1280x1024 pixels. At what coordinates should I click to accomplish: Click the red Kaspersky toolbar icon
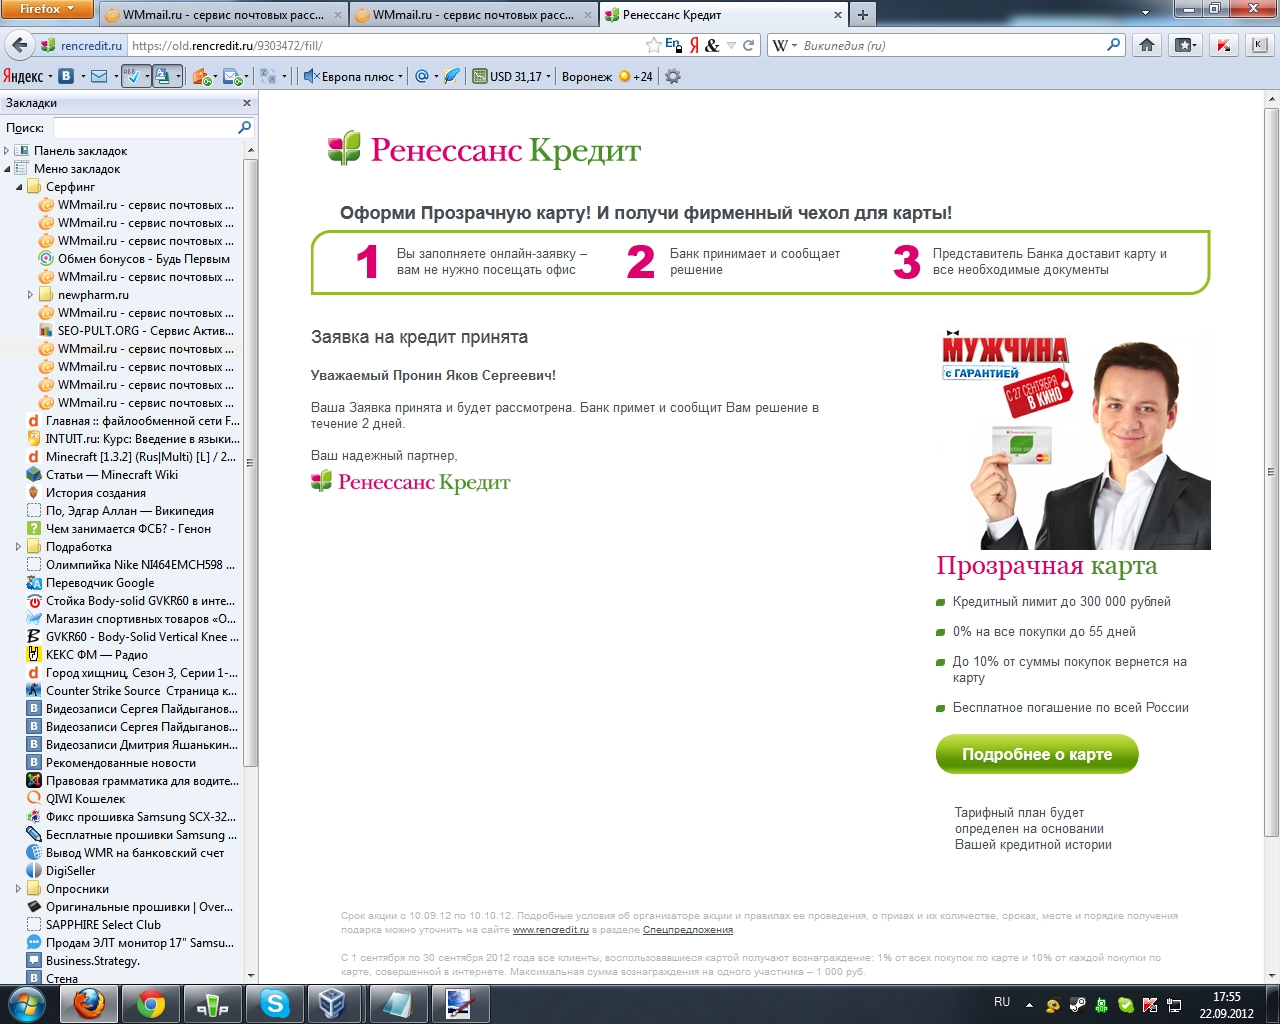[x=1223, y=45]
